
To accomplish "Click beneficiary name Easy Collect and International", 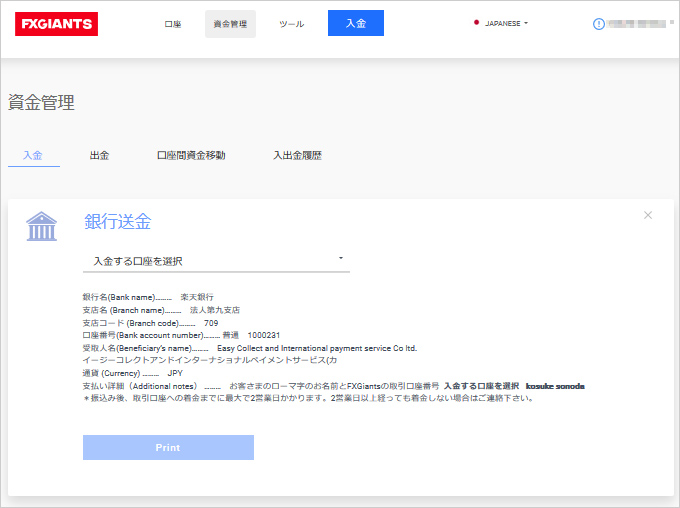I will click(x=317, y=348).
